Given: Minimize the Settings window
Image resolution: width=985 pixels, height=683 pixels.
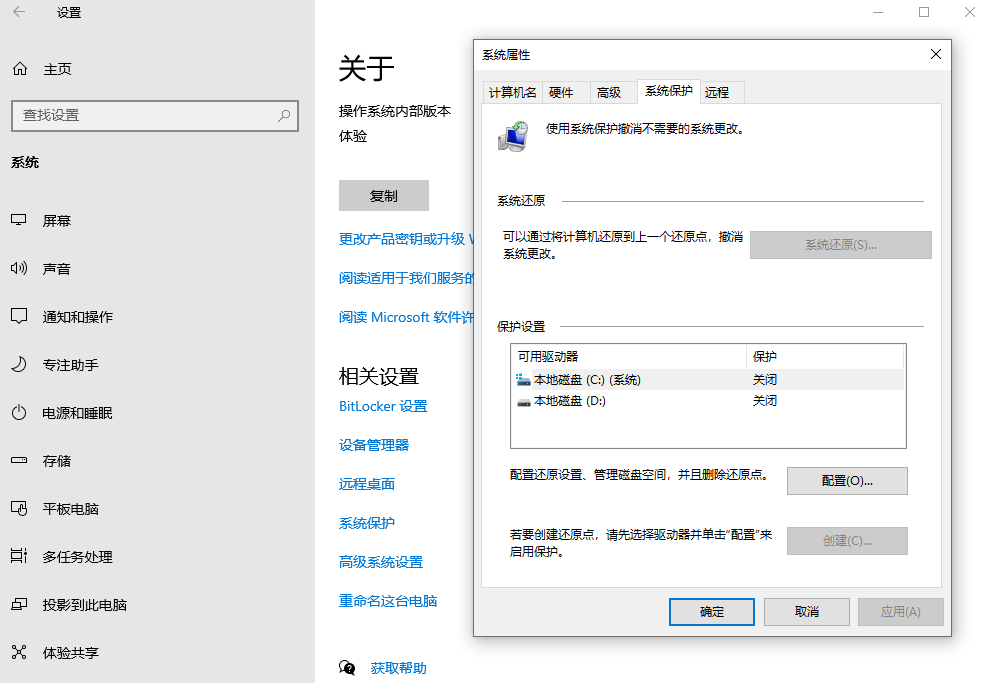Looking at the screenshot, I should point(878,12).
